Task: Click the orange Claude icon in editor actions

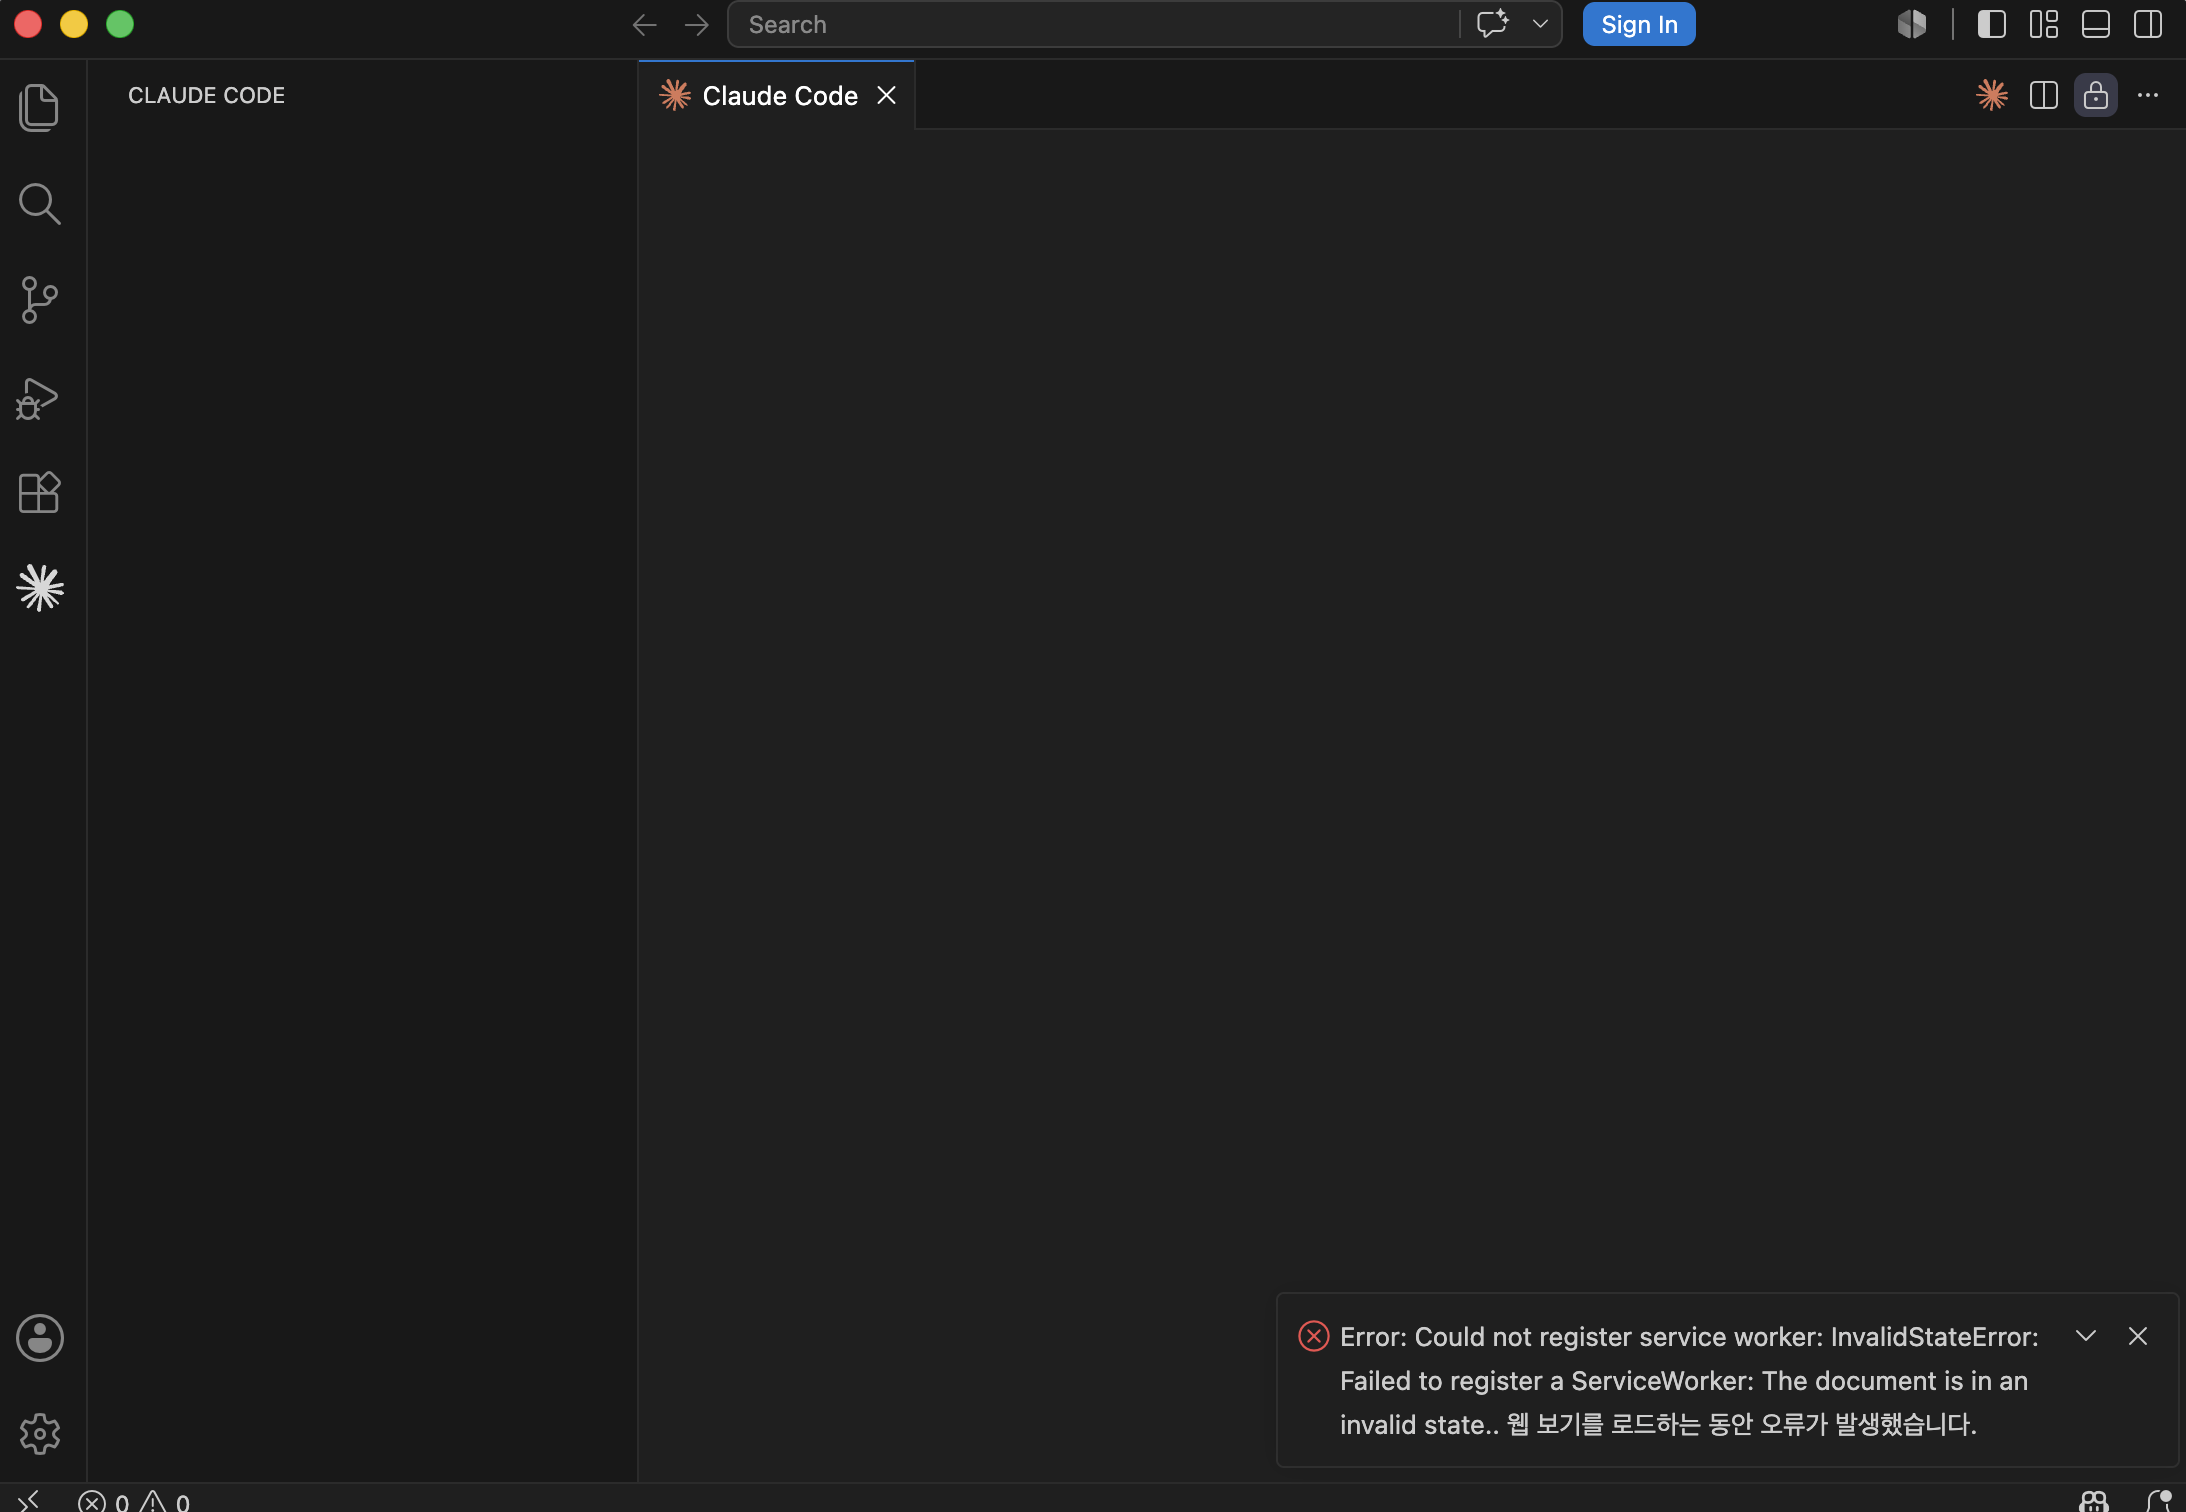Action: click(x=1992, y=95)
